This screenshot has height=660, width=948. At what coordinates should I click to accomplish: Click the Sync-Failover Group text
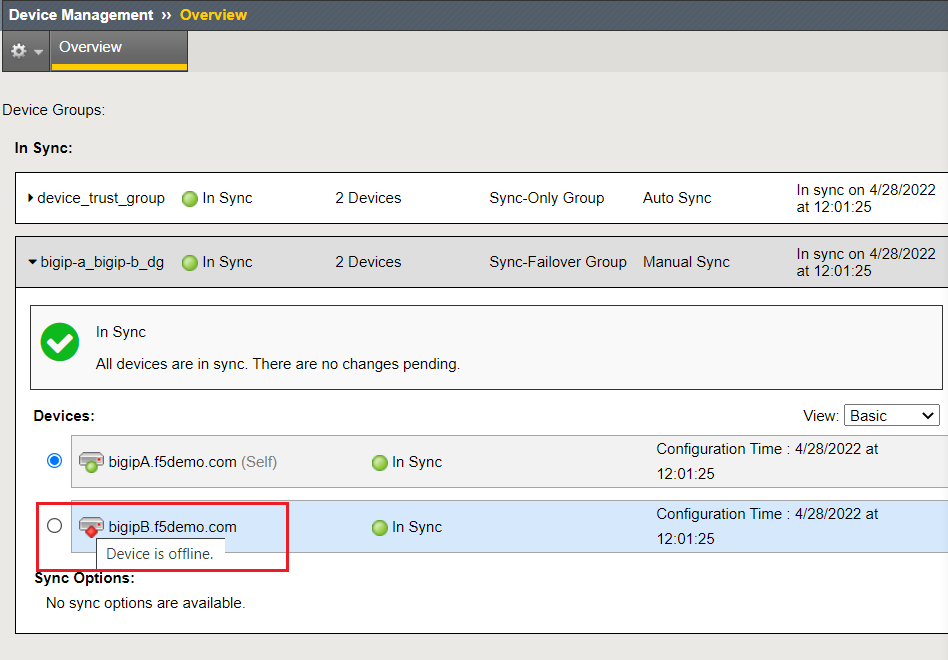[557, 262]
